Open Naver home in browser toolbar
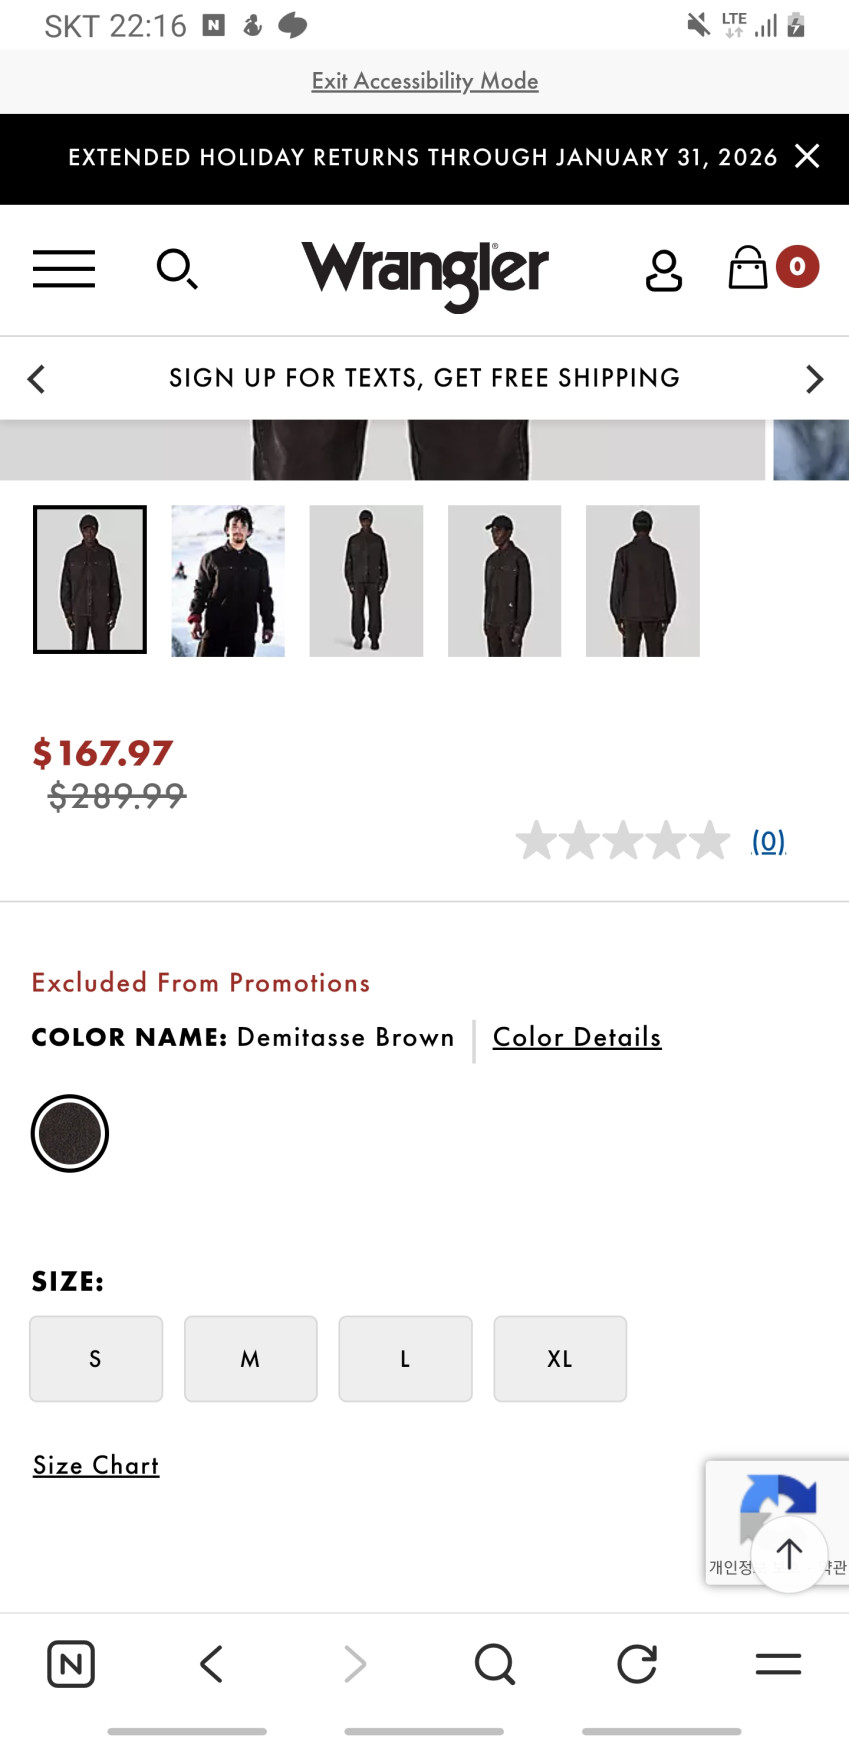849x1747 pixels. point(71,1664)
